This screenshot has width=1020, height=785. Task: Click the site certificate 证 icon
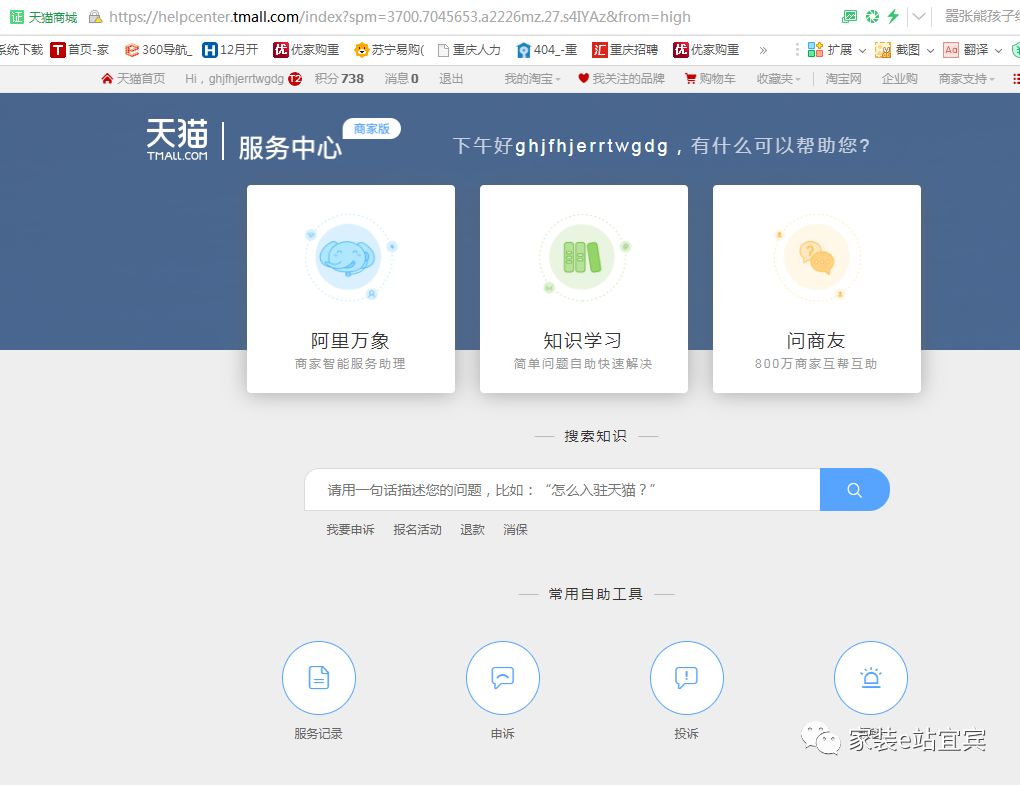[17, 17]
